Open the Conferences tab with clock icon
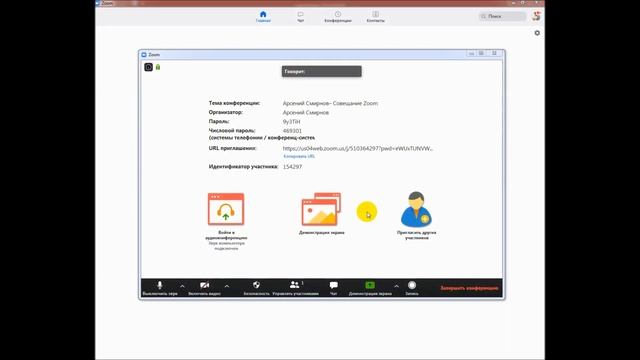This screenshot has height=360, width=640. [338, 16]
